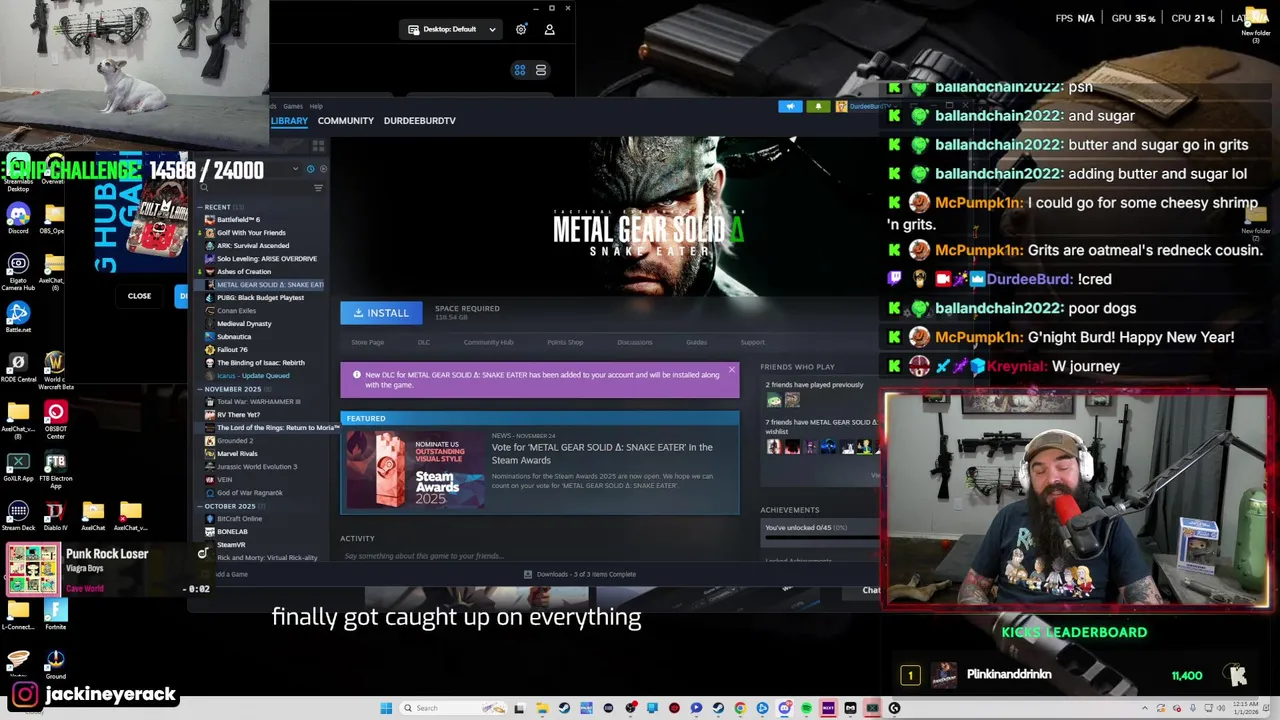Click the Steam announcements megaphone icon
1280x720 pixels.
(790, 106)
